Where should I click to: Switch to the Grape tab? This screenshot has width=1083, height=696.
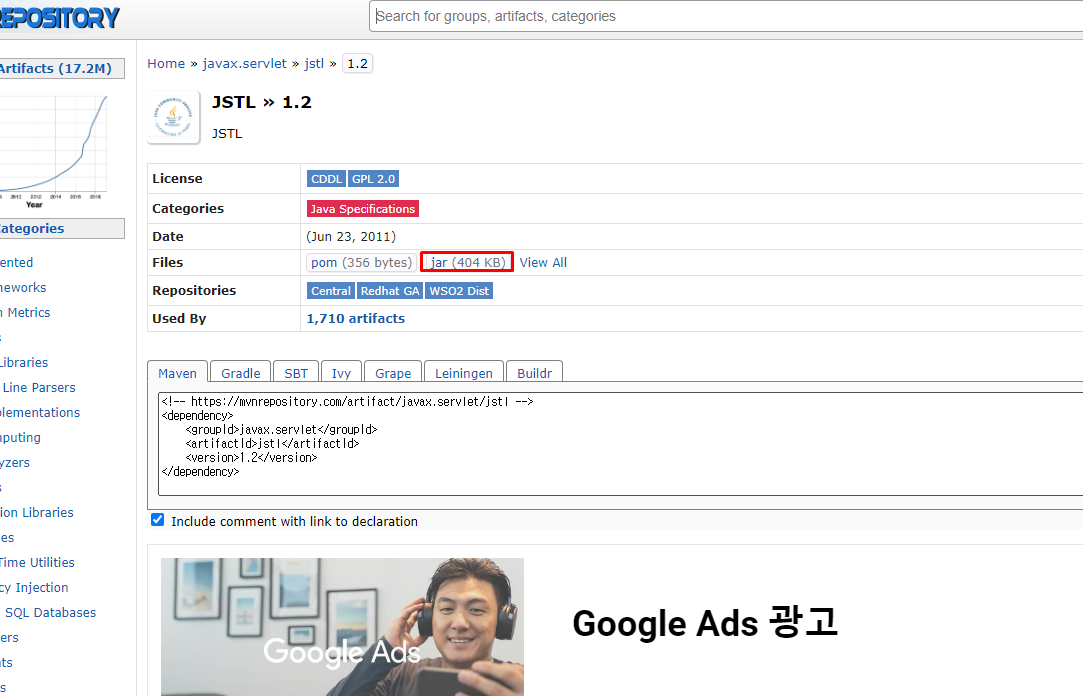[393, 372]
